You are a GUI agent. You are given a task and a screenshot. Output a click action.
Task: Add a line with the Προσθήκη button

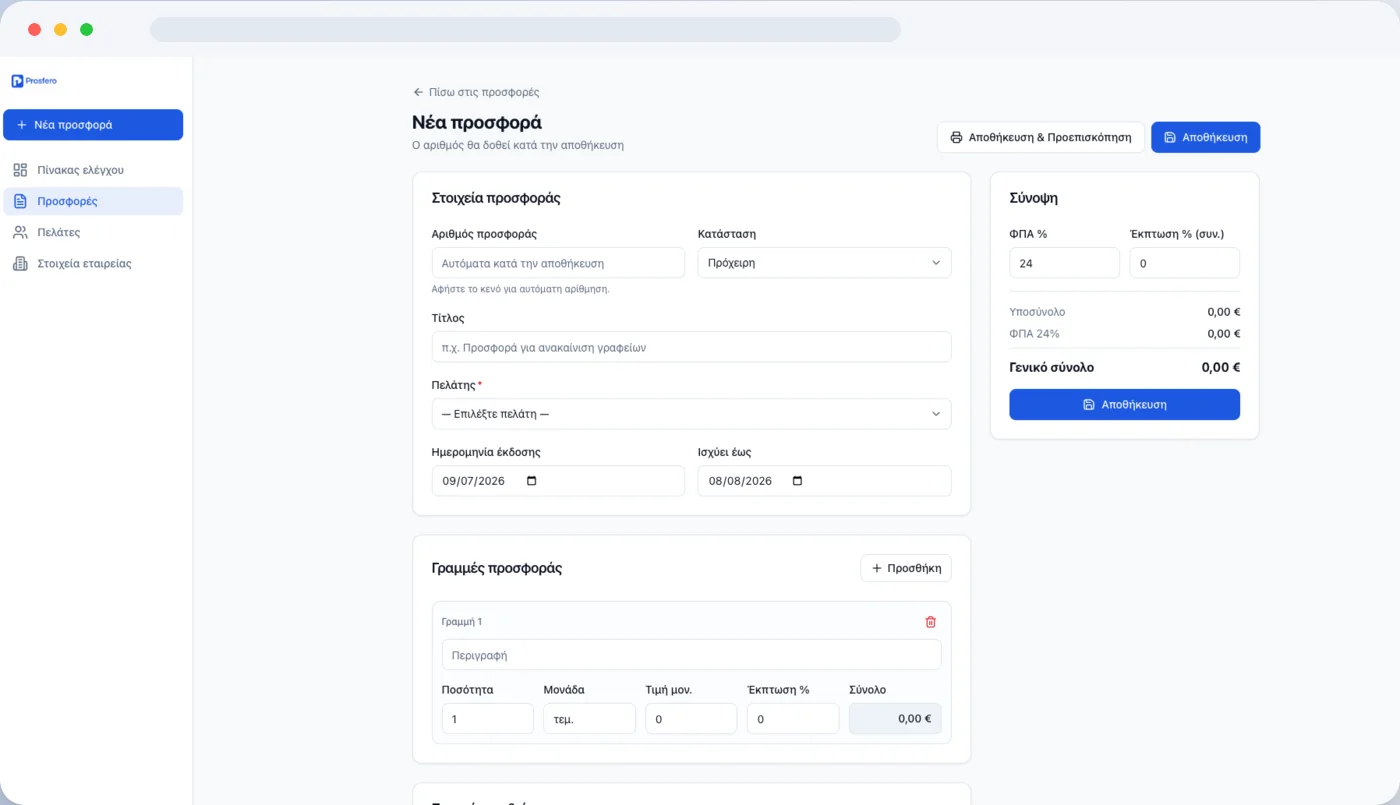click(x=906, y=568)
